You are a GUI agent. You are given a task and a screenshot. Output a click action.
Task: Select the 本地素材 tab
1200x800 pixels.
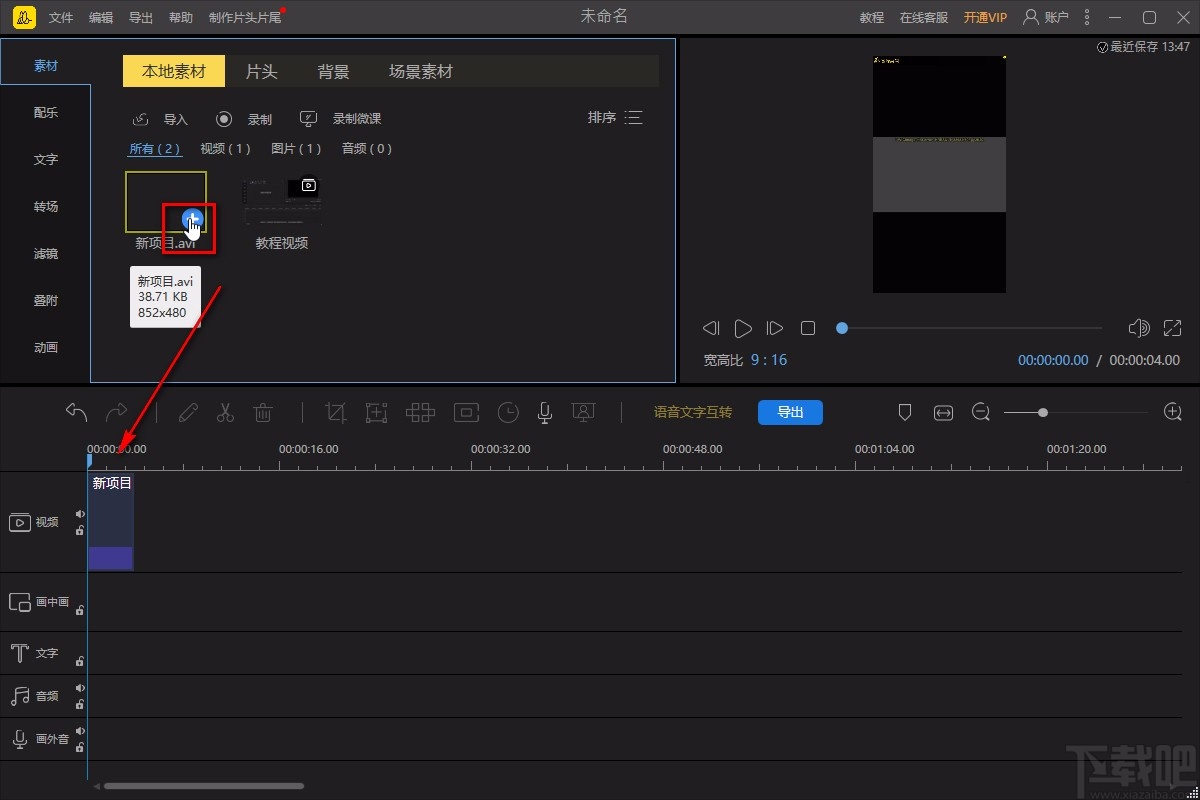coord(174,72)
